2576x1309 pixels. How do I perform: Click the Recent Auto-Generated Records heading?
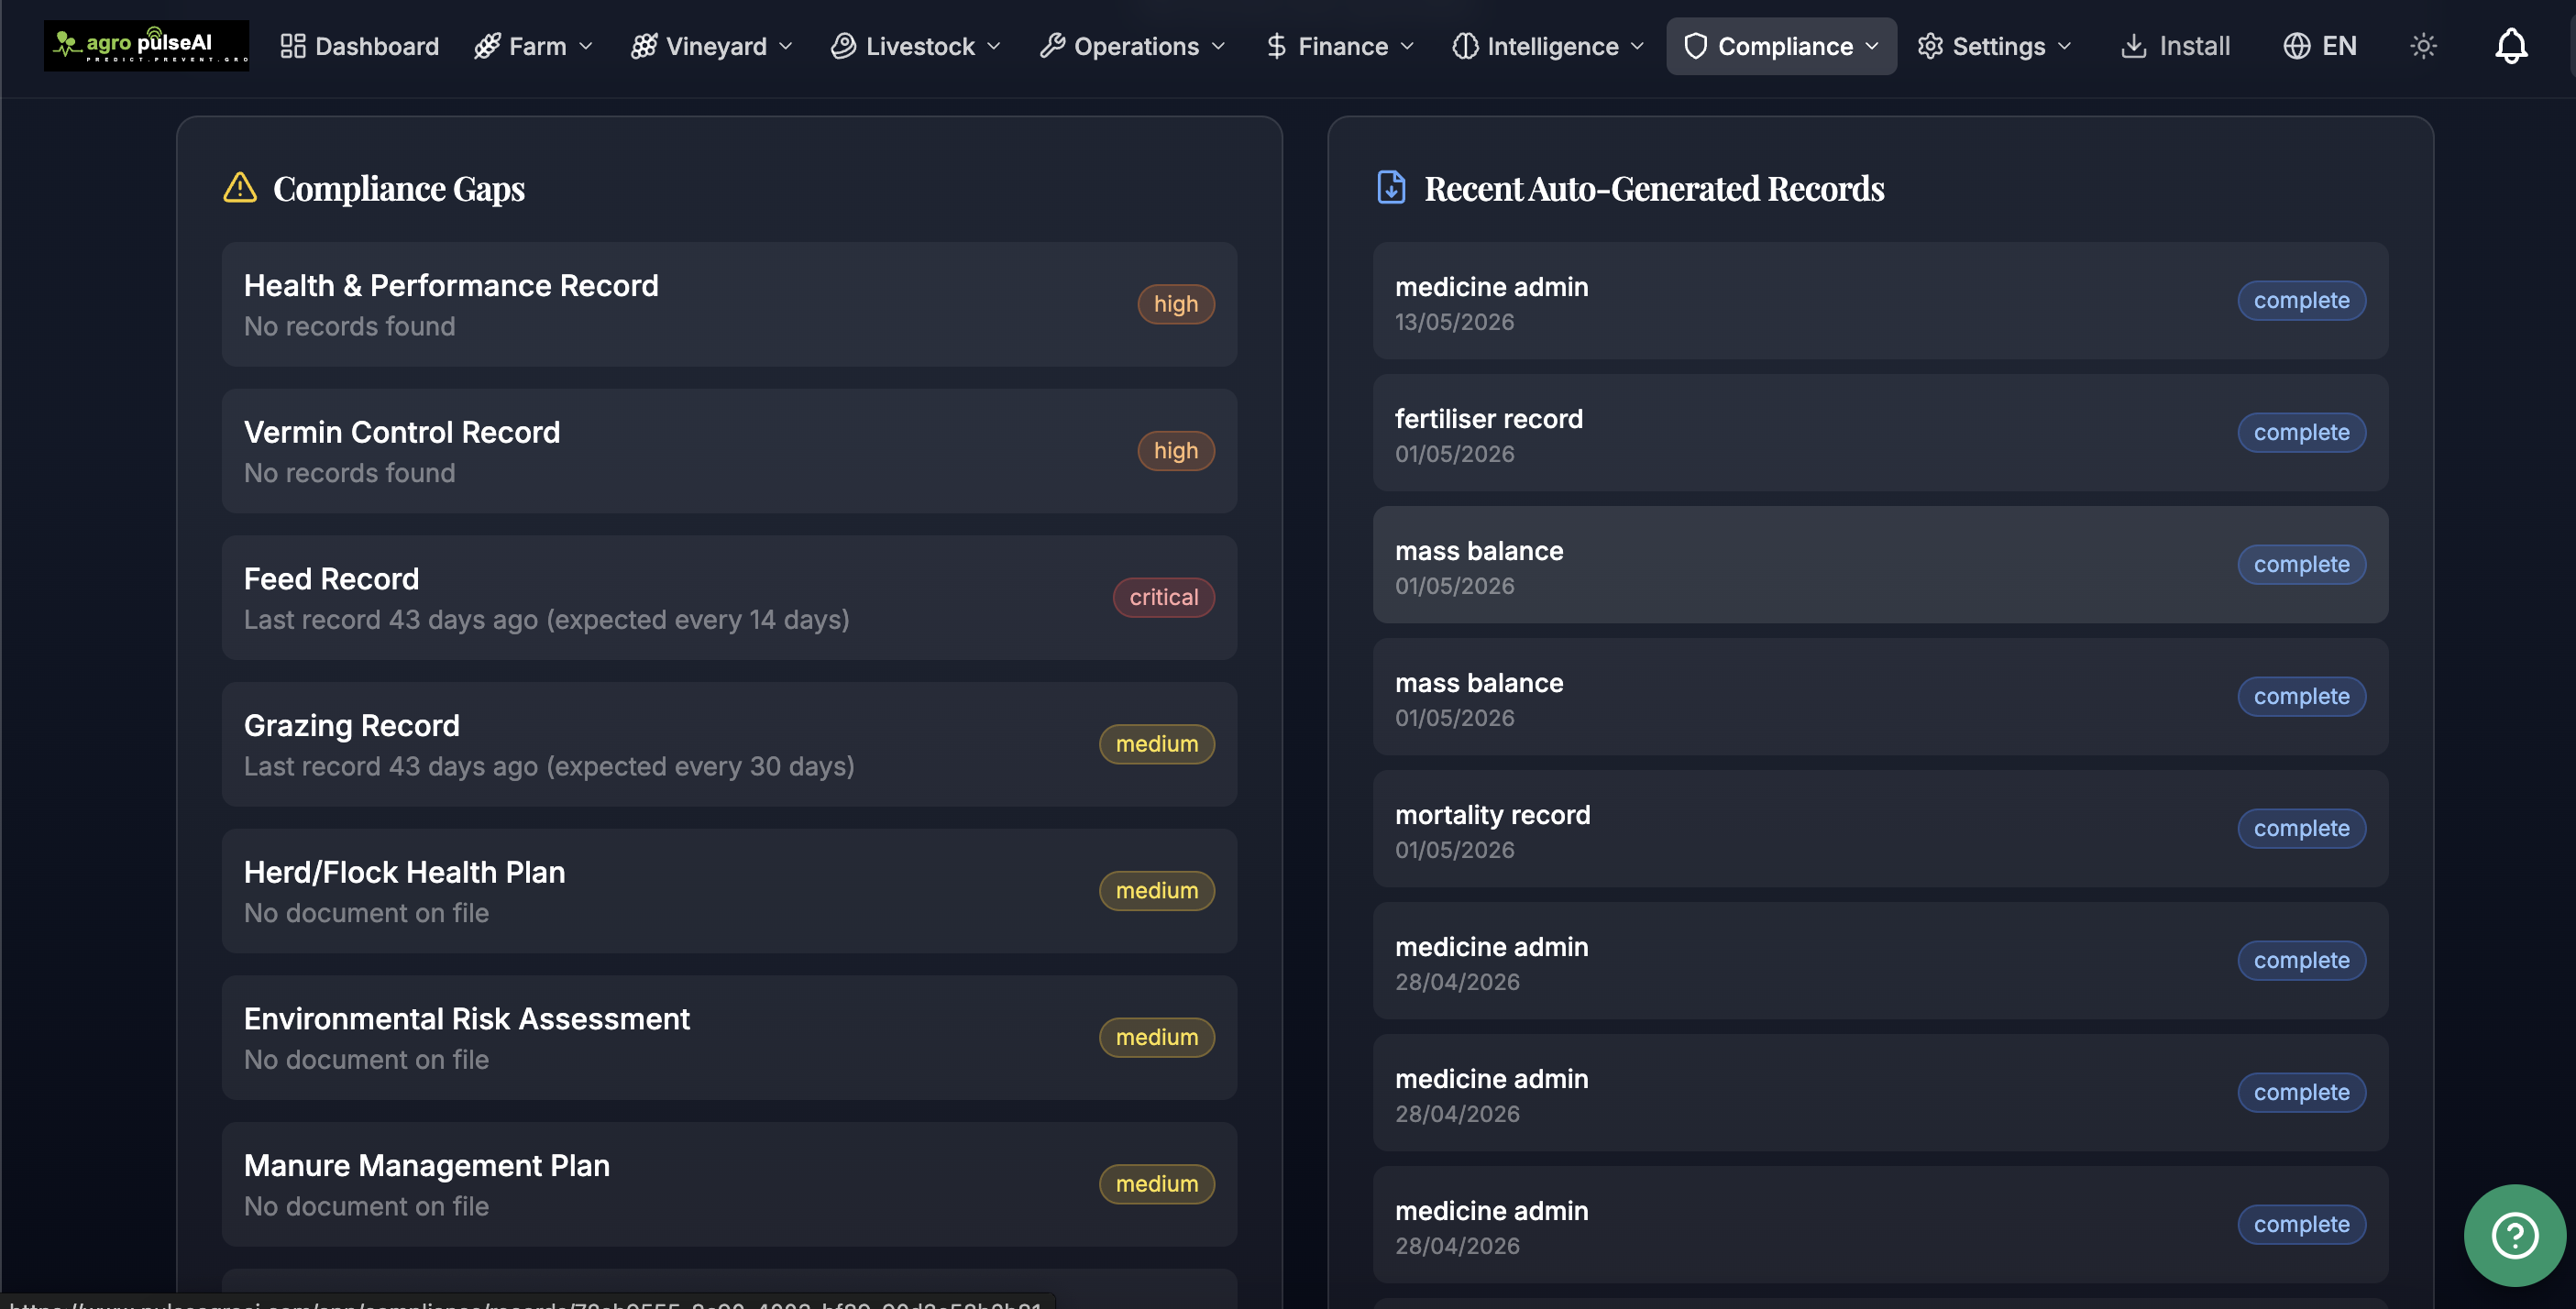[1654, 187]
